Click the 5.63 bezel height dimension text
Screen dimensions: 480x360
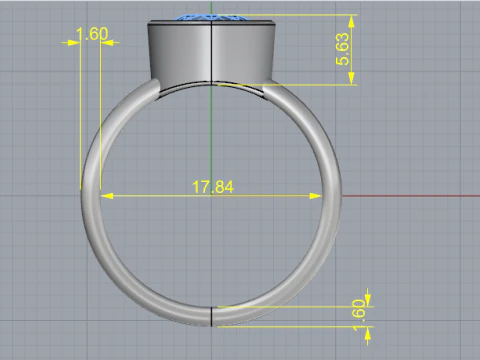click(342, 49)
